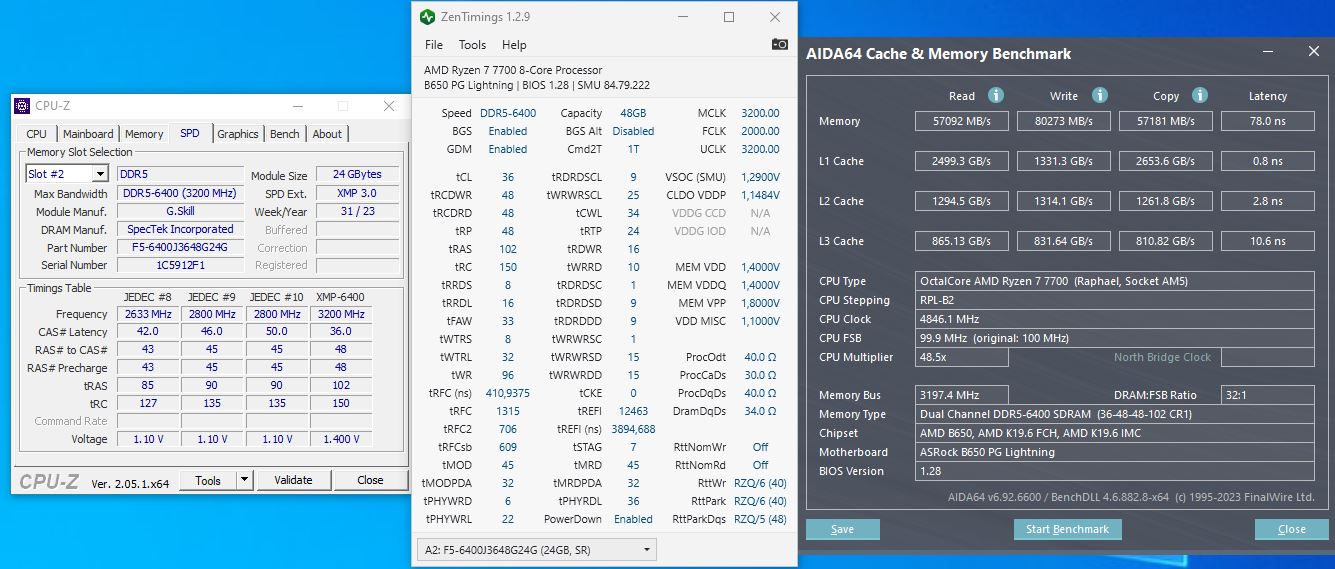Click the Max Bandwidth DDR5-6400 field
The height and width of the screenshot is (569, 1335).
[180, 193]
